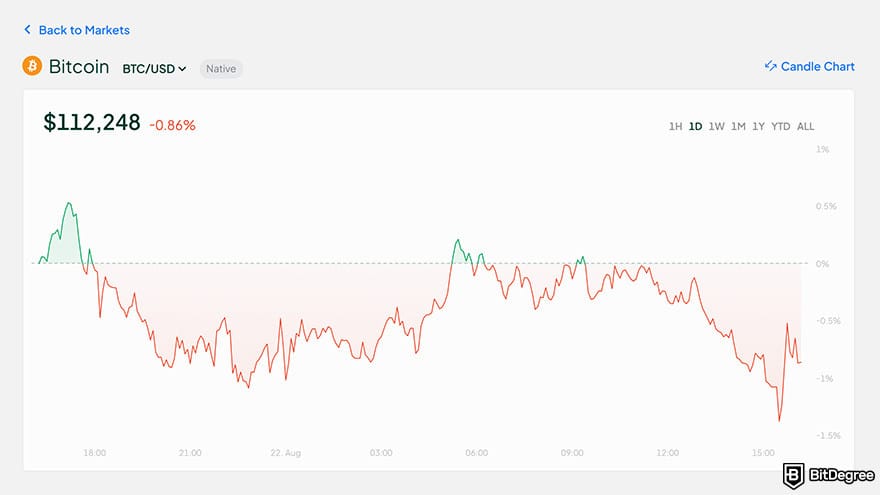Click the 22. Aug date axis label
This screenshot has width=880, height=495.
(286, 453)
